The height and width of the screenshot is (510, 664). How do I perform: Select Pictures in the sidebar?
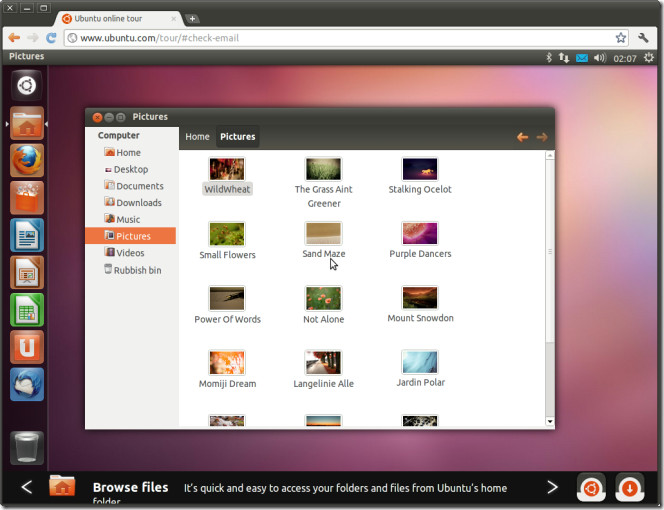coord(130,236)
